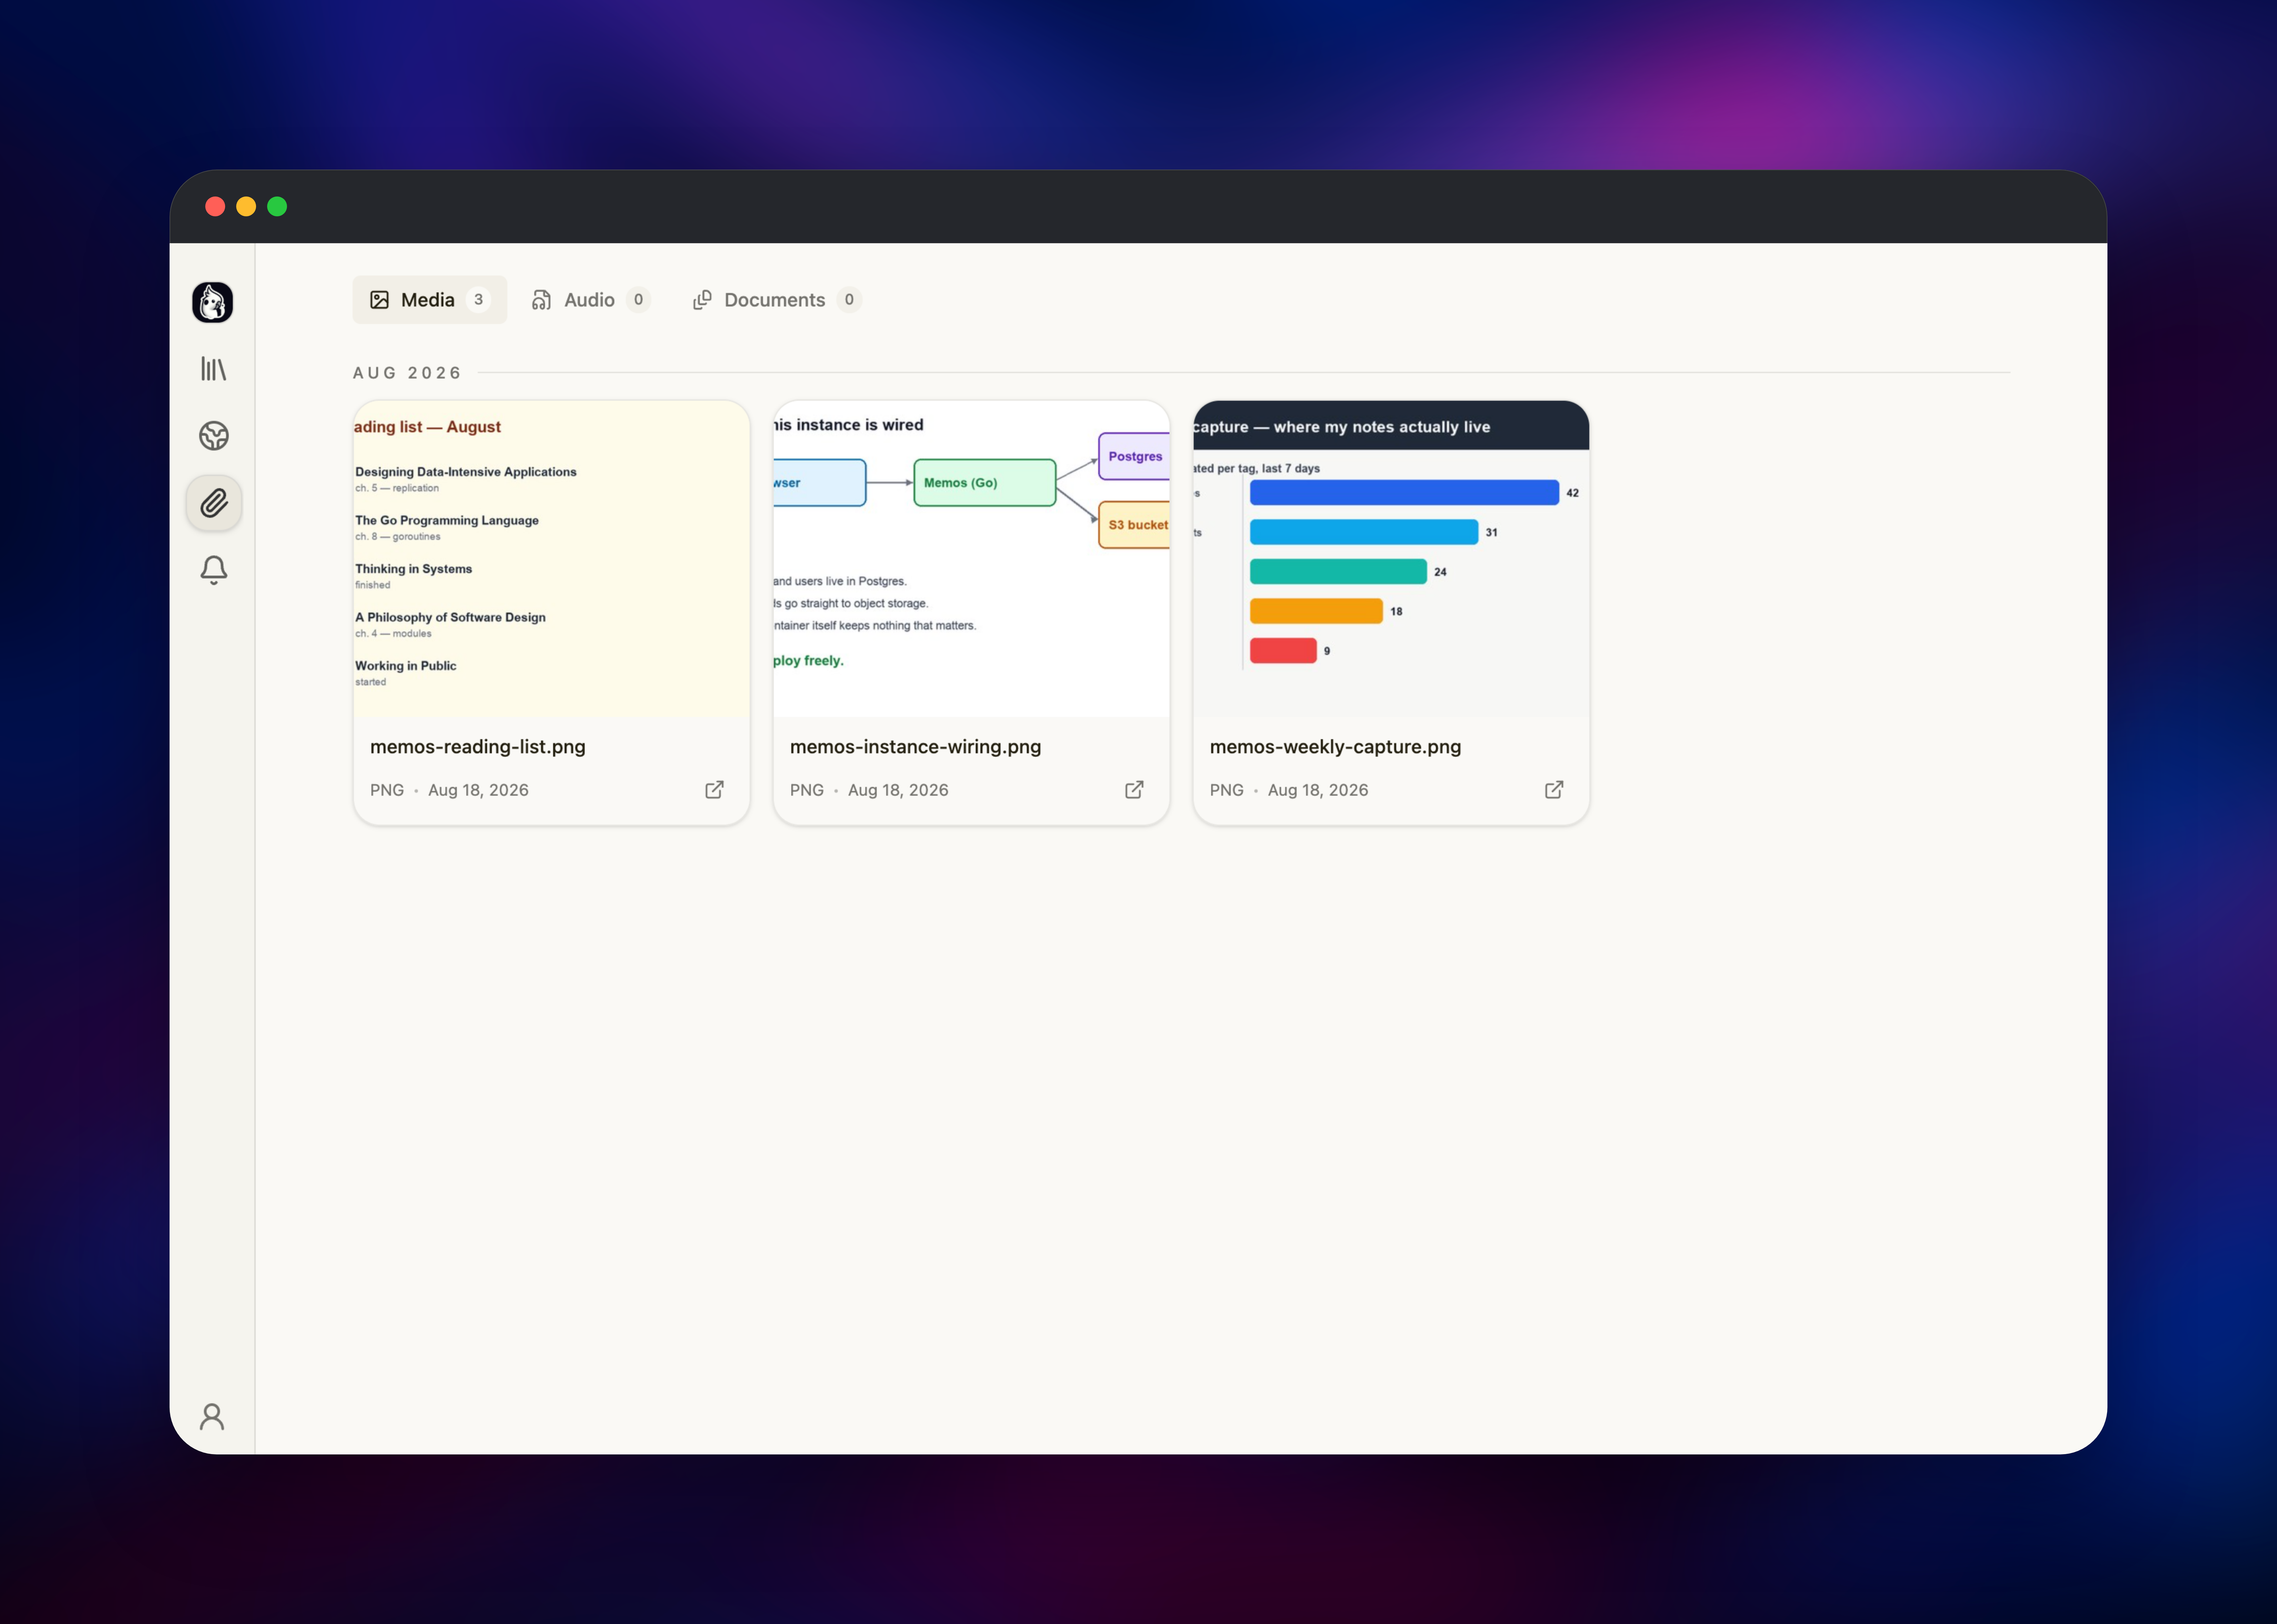Go to Home library icon in sidebar
This screenshot has height=1624, width=2277.
tap(213, 369)
